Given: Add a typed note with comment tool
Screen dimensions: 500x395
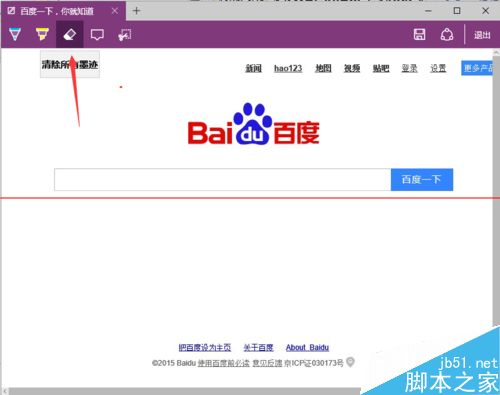Looking at the screenshot, I should 97,35.
